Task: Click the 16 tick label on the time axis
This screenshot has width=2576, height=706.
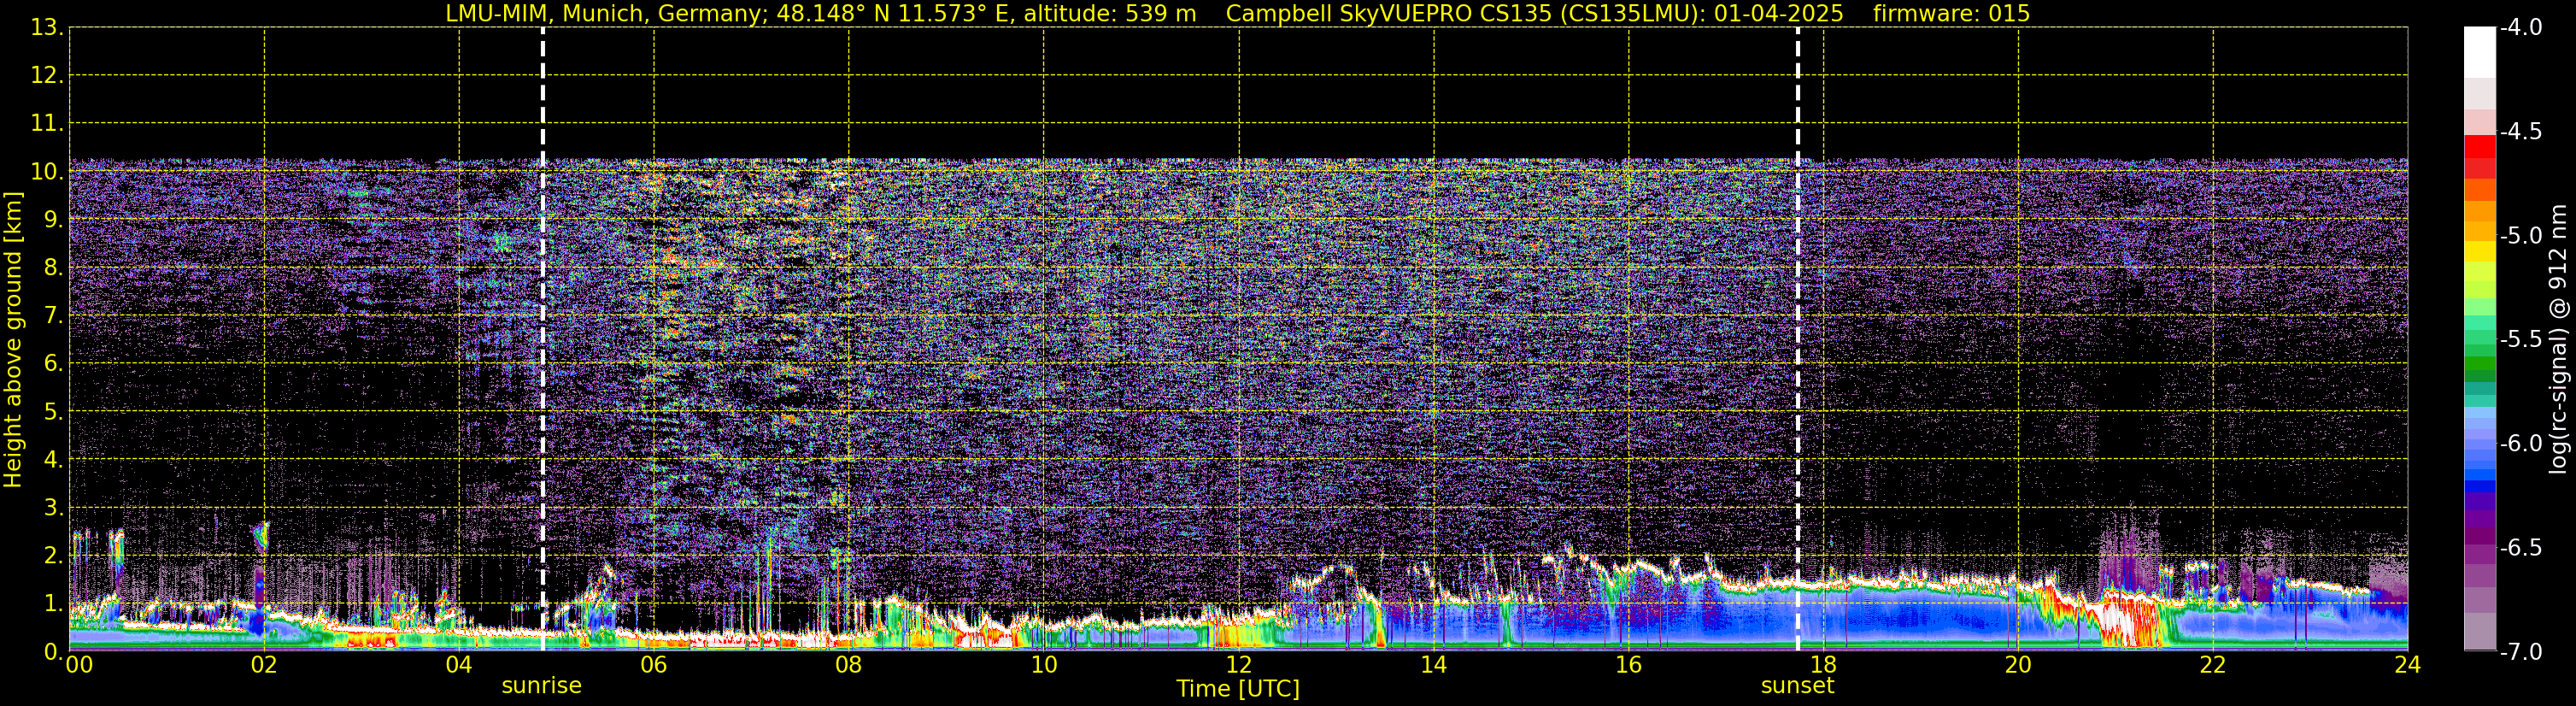Action: pos(1628,665)
